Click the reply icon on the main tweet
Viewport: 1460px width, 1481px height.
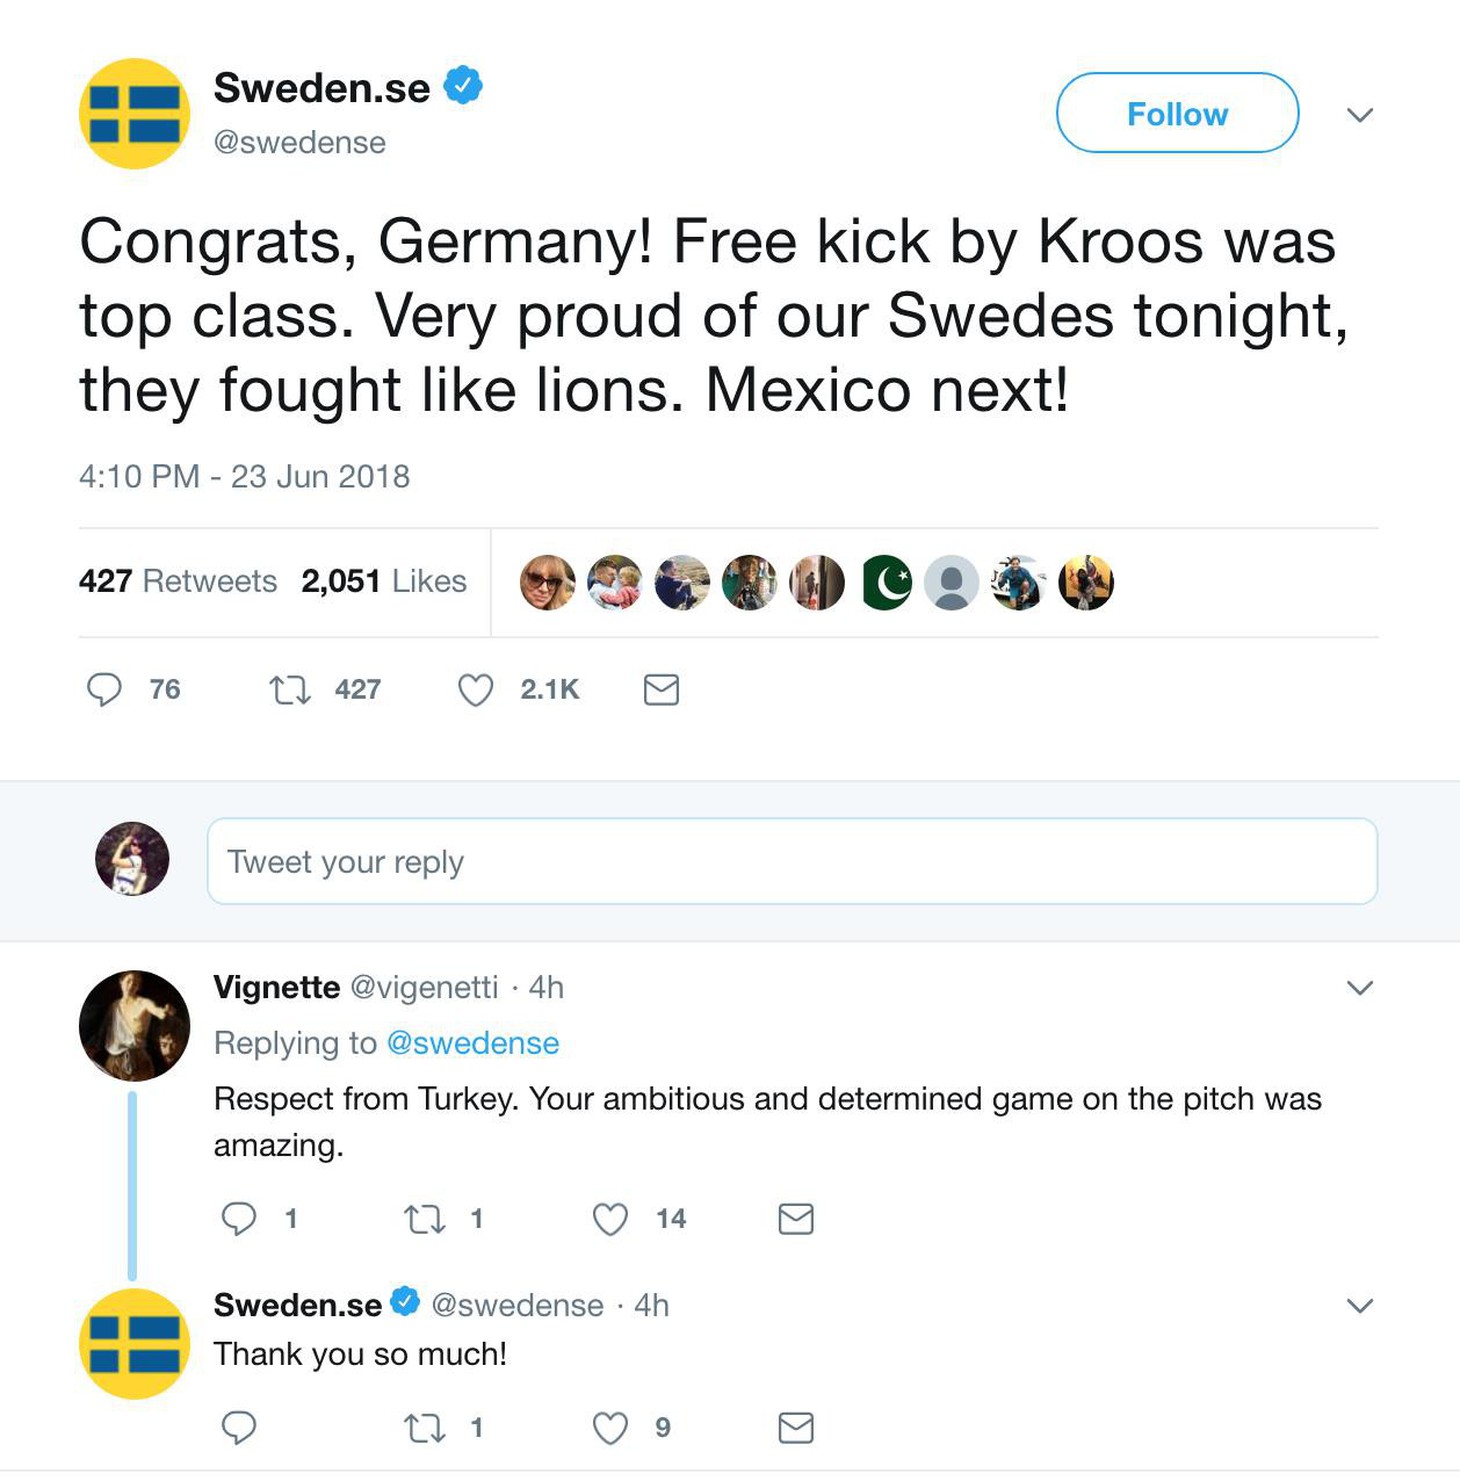(x=104, y=690)
